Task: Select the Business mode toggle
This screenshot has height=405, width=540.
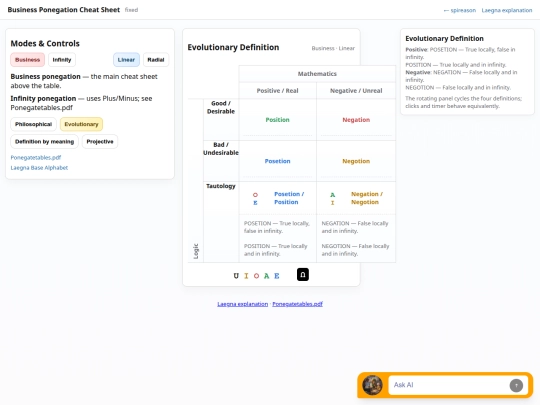Action: pyautogui.click(x=28, y=60)
